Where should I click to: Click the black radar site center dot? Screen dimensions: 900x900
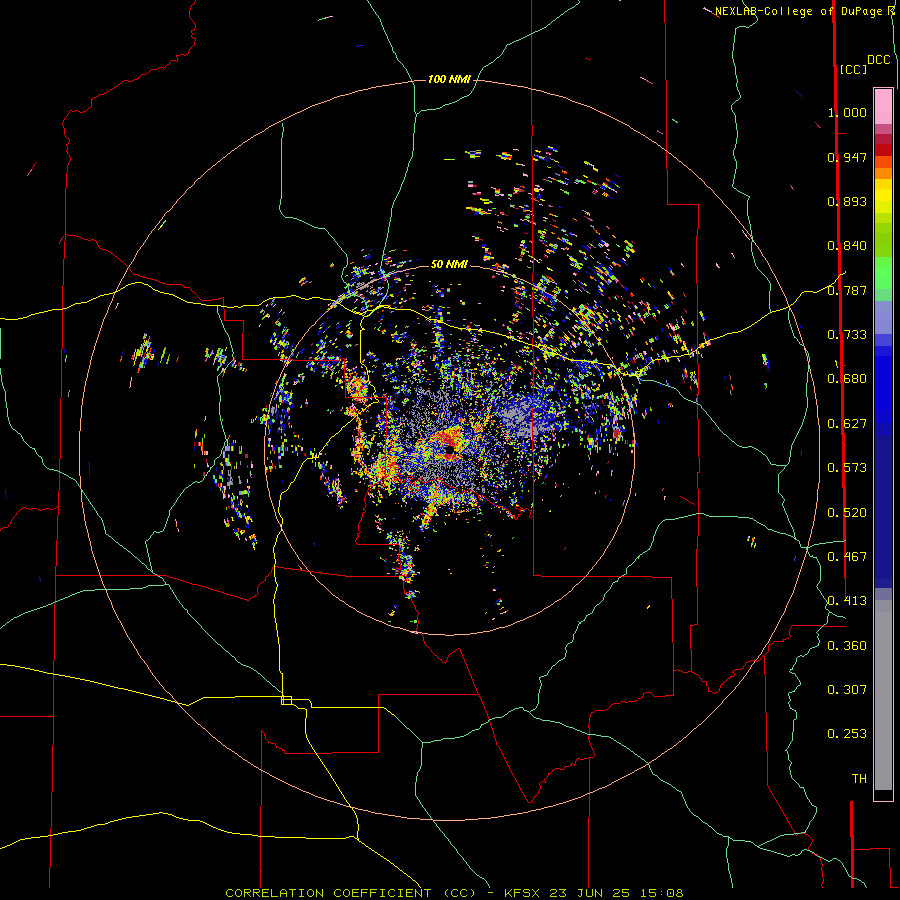(449, 450)
